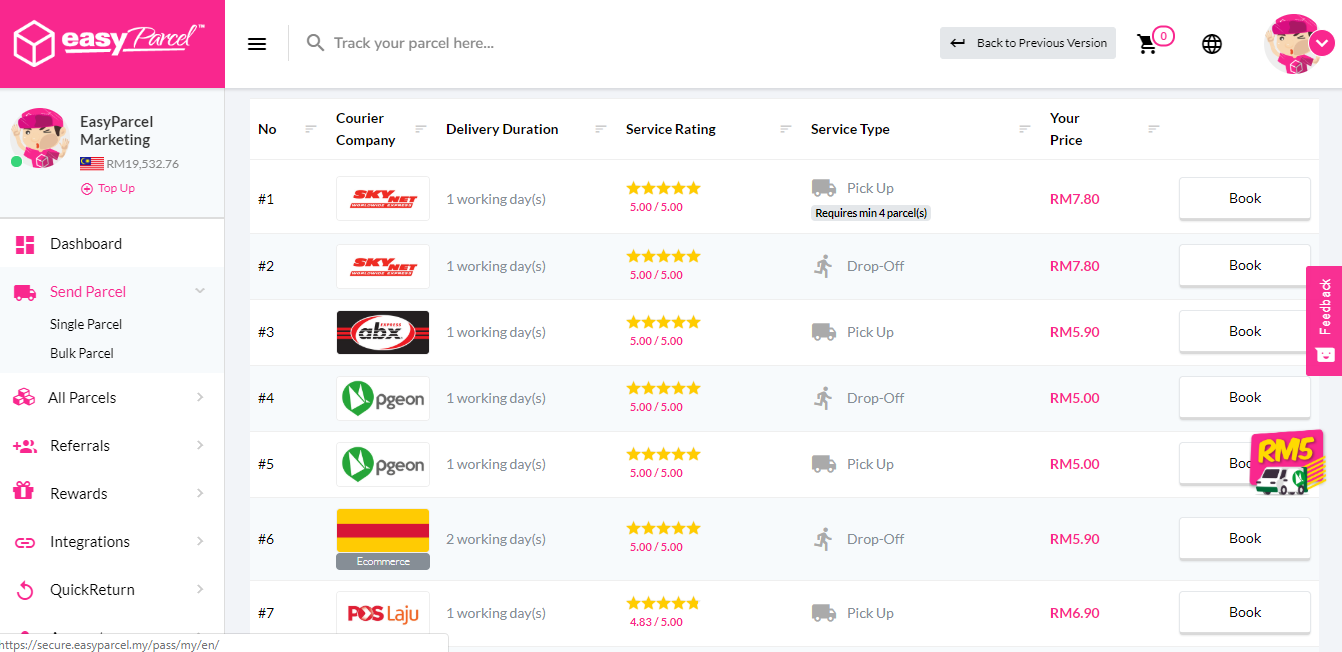
Task: Collapse the Send Parcel menu
Action: click(x=200, y=291)
